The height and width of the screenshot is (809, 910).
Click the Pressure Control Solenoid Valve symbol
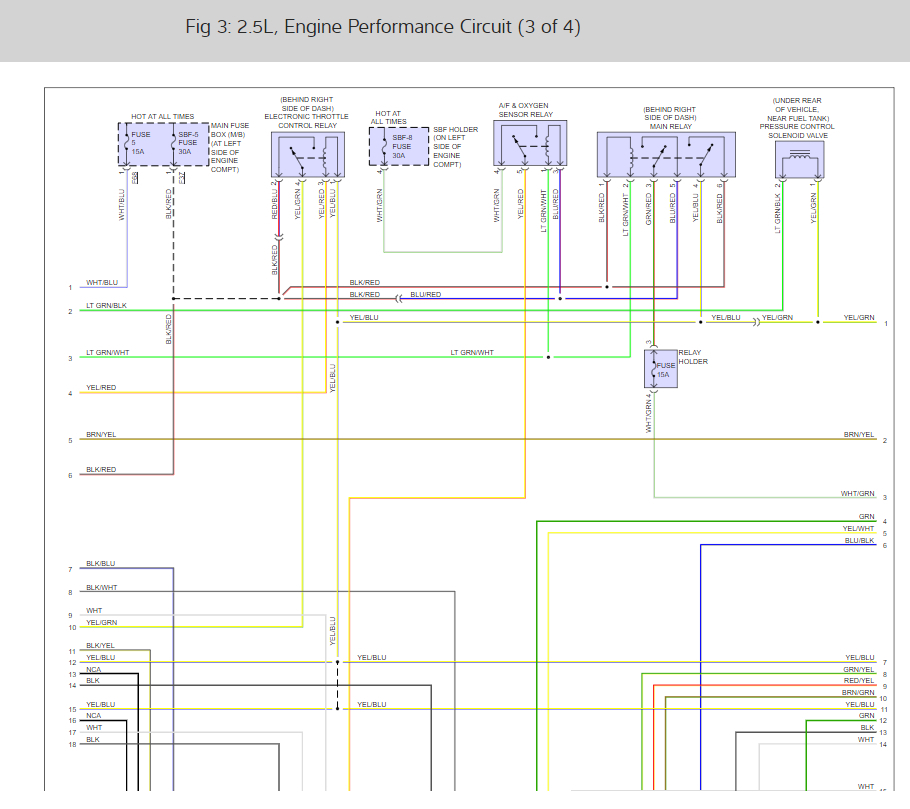click(x=800, y=160)
